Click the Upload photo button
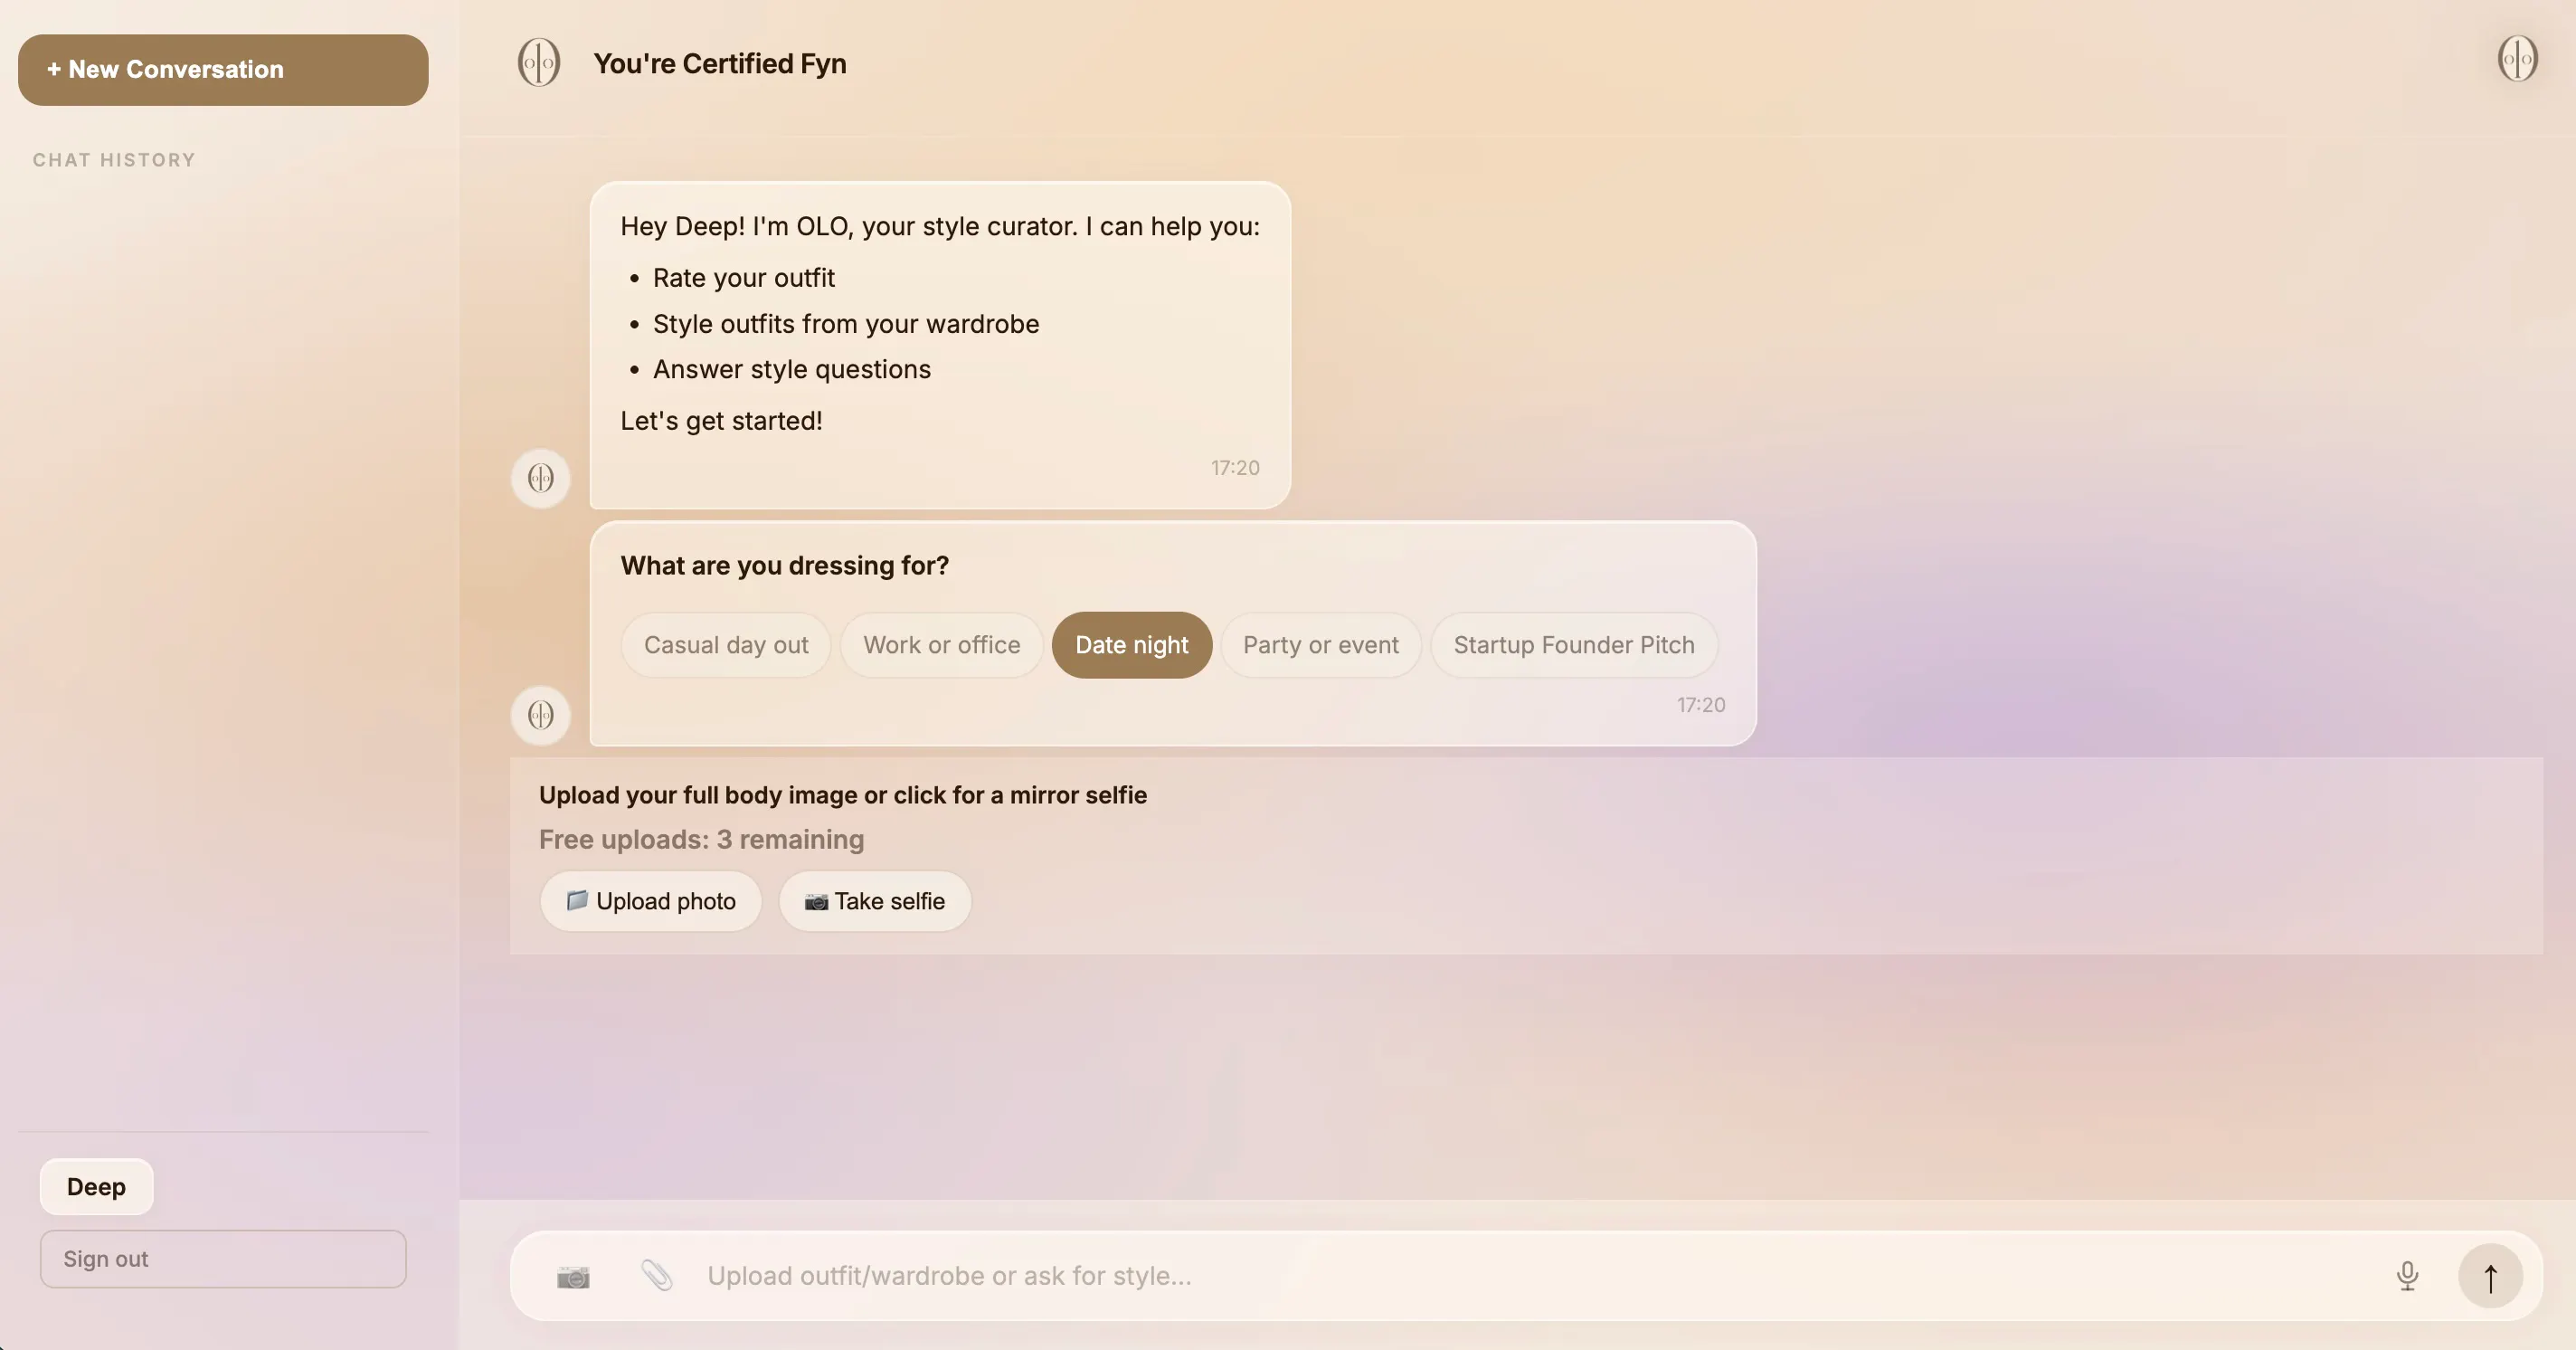Viewport: 2576px width, 1350px height. tap(651, 901)
